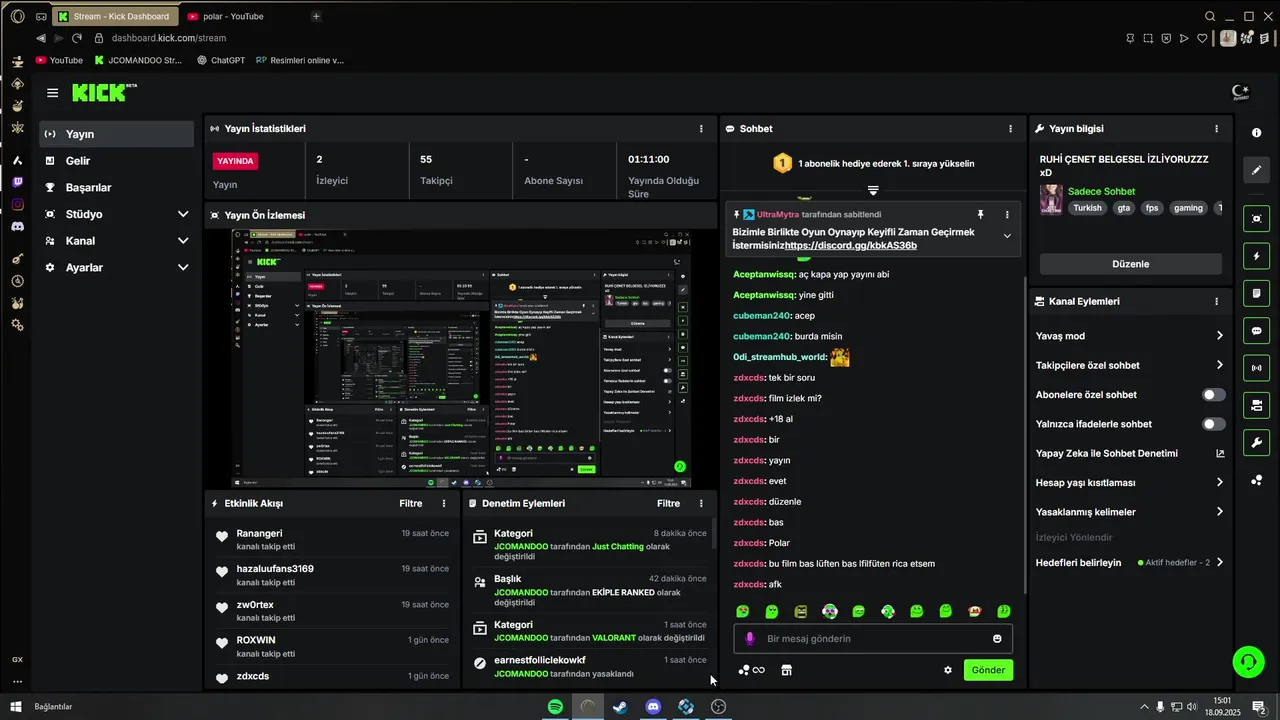This screenshot has width=1280, height=720.
Task: Open the shop icon below chat
Action: (786, 670)
